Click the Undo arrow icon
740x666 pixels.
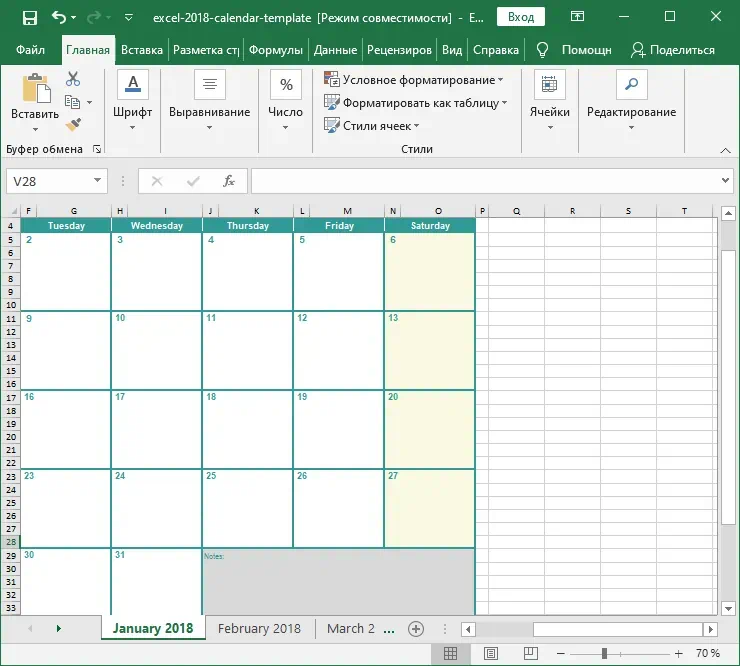pos(60,17)
